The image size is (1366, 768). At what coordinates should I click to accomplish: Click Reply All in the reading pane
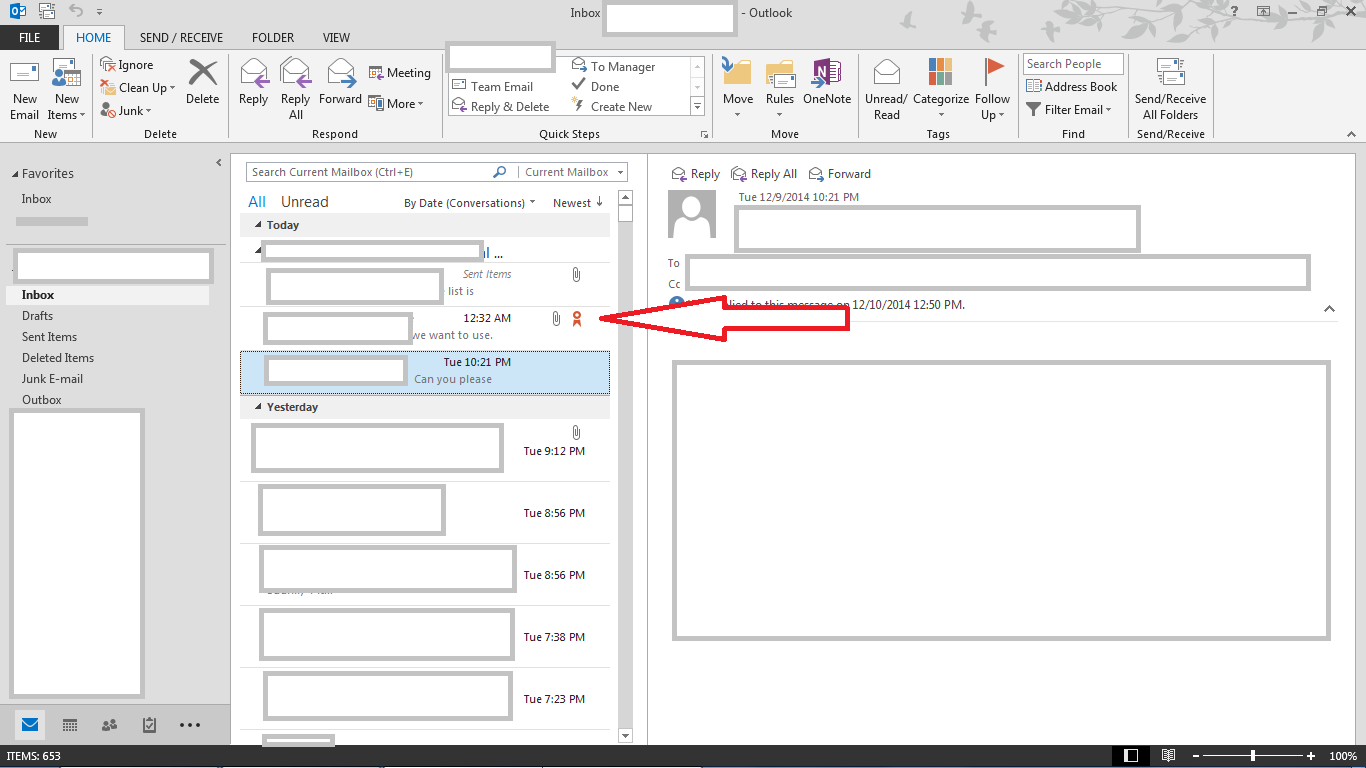765,174
